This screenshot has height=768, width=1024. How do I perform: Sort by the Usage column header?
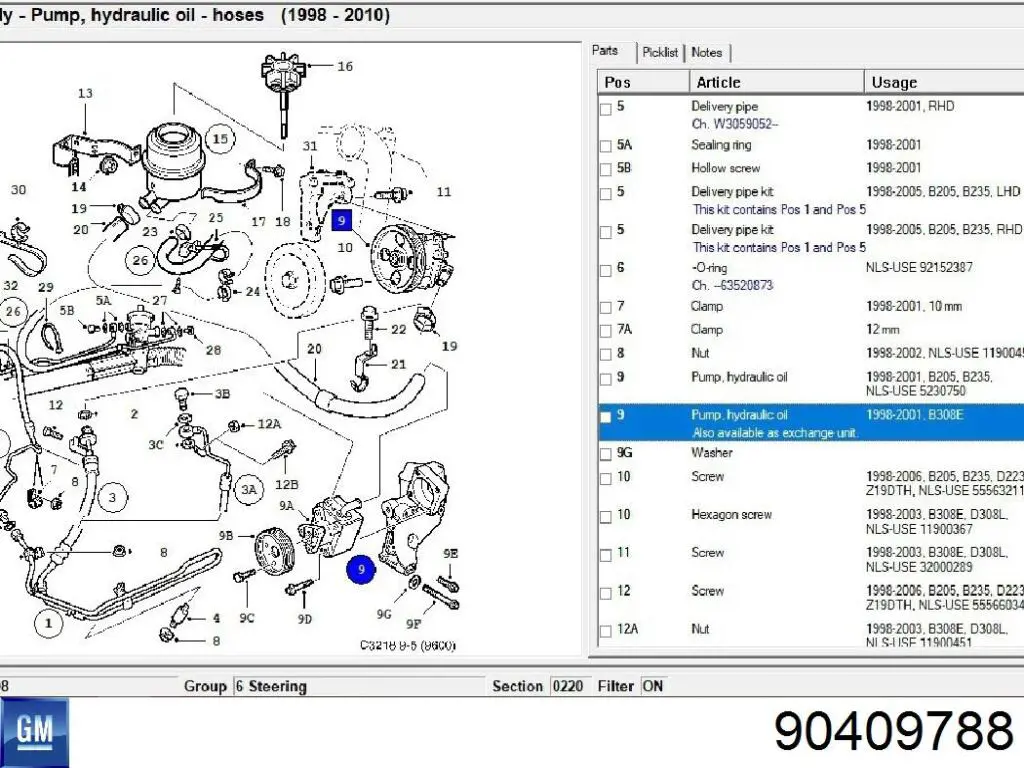coord(944,82)
